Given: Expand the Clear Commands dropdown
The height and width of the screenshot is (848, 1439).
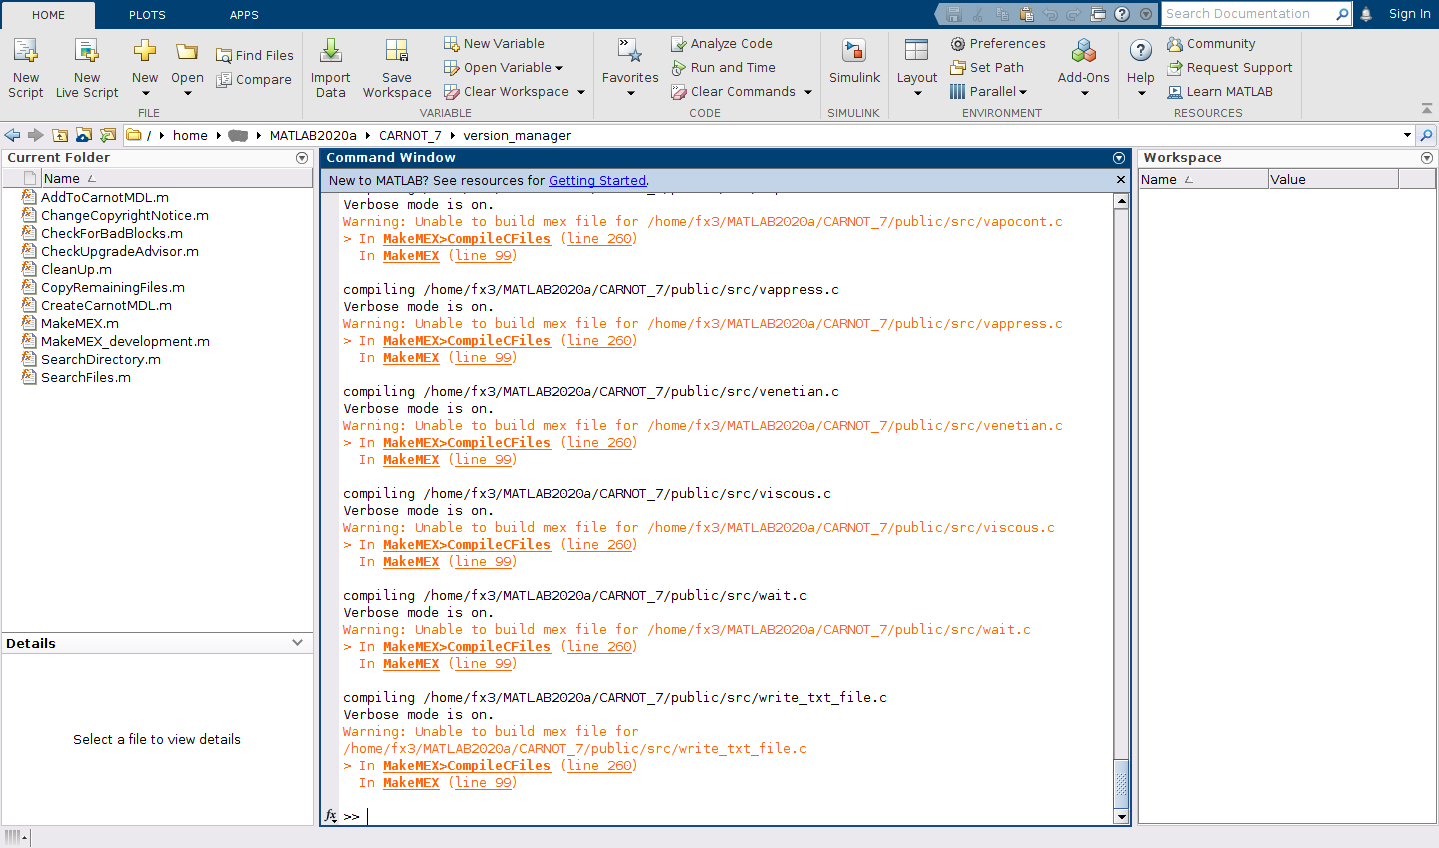Looking at the screenshot, I should tap(808, 92).
